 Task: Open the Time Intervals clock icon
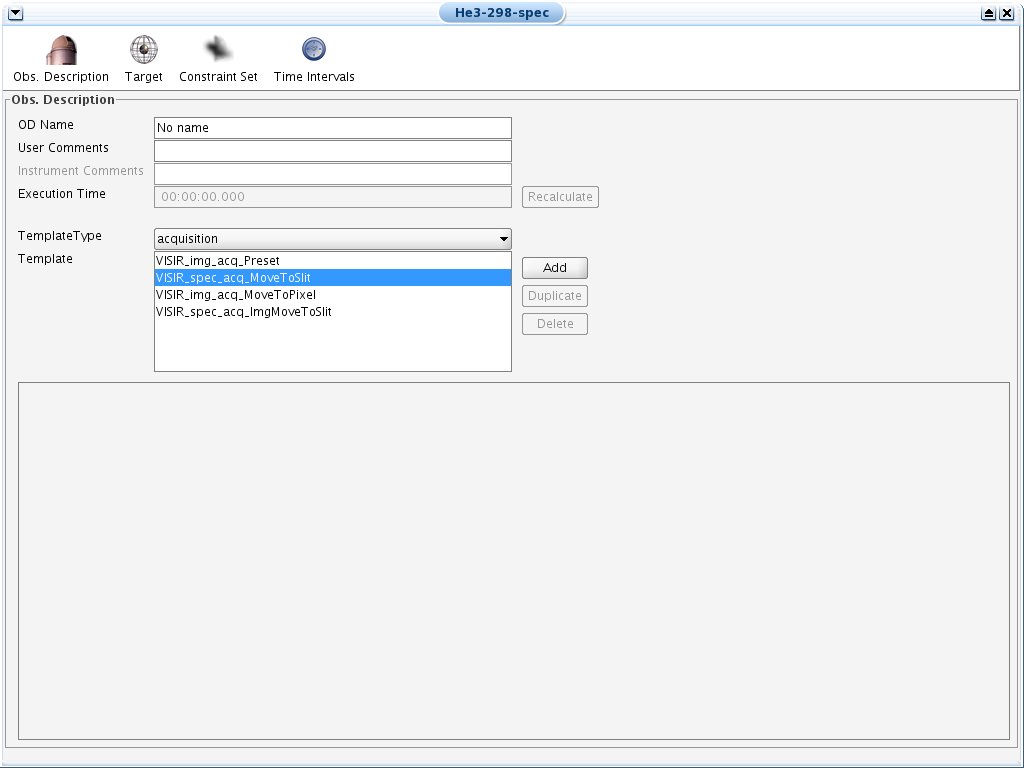click(x=313, y=49)
